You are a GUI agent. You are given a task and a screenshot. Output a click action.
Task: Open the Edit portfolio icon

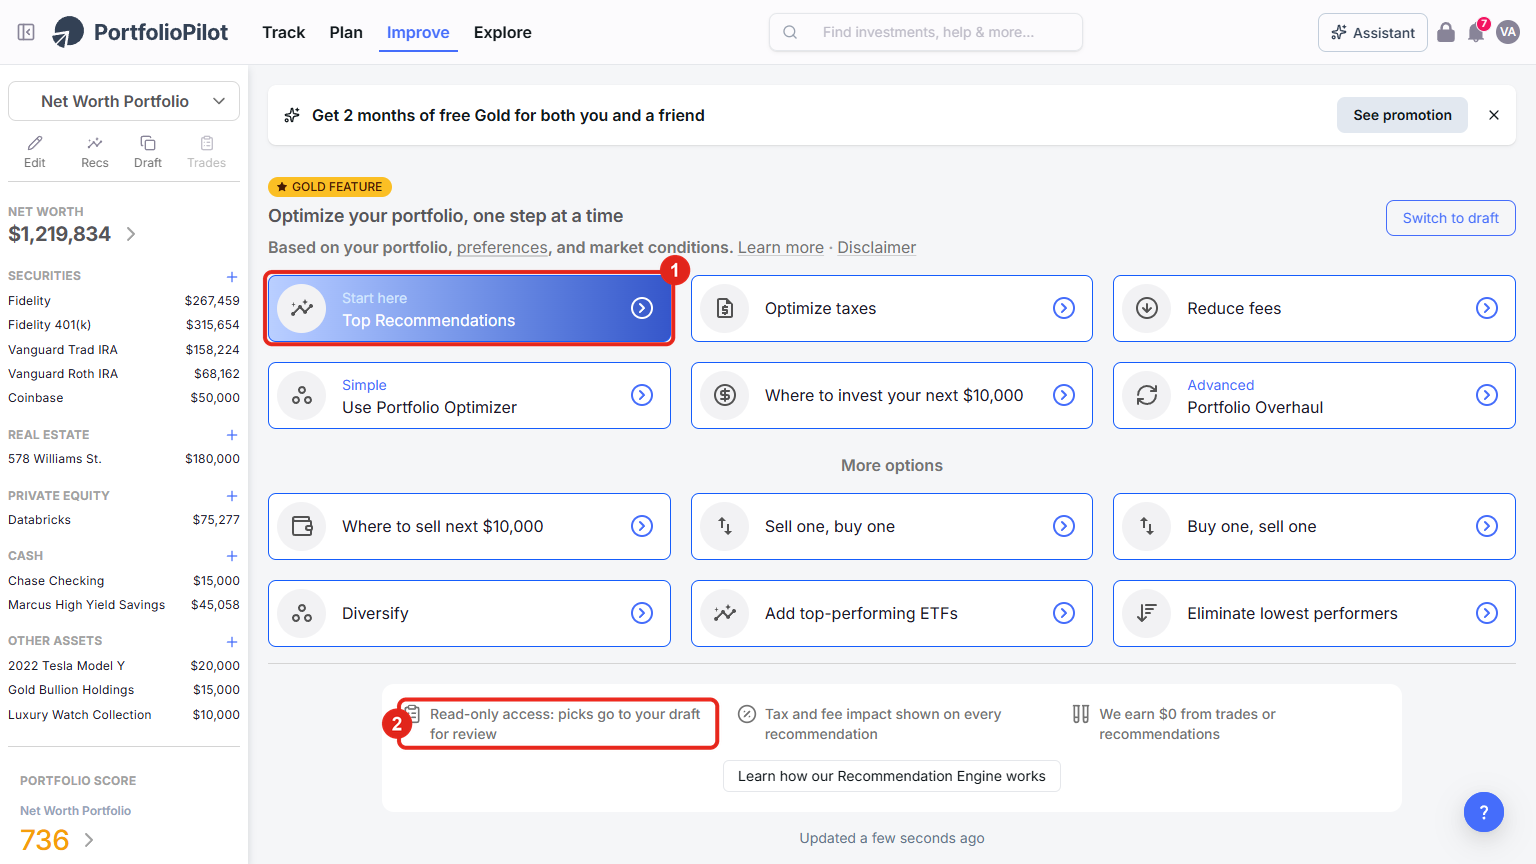coord(35,152)
